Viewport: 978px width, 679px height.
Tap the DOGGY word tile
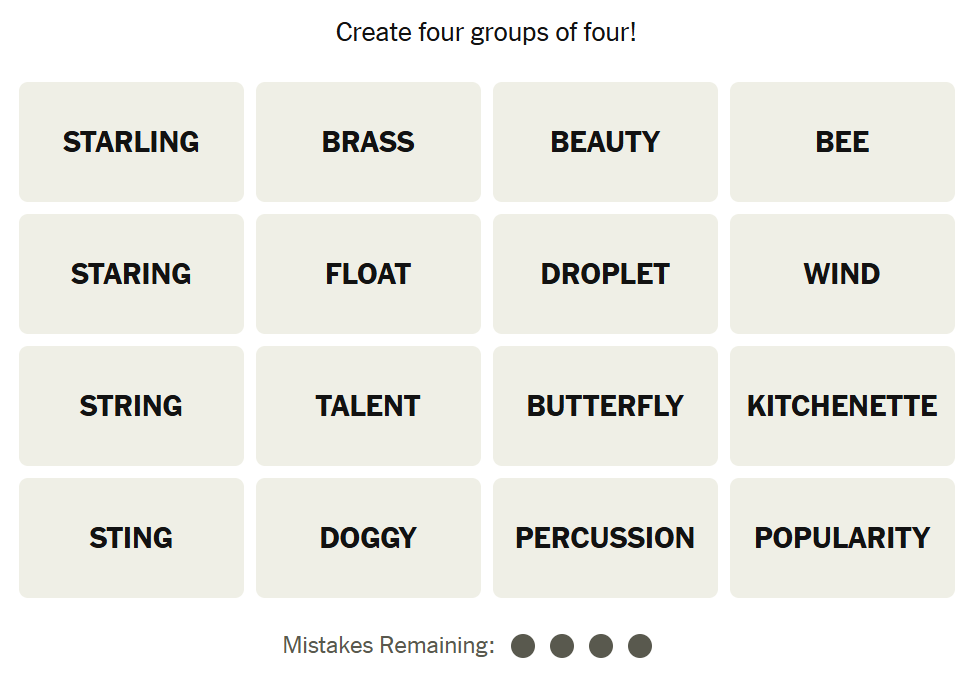pyautogui.click(x=368, y=538)
